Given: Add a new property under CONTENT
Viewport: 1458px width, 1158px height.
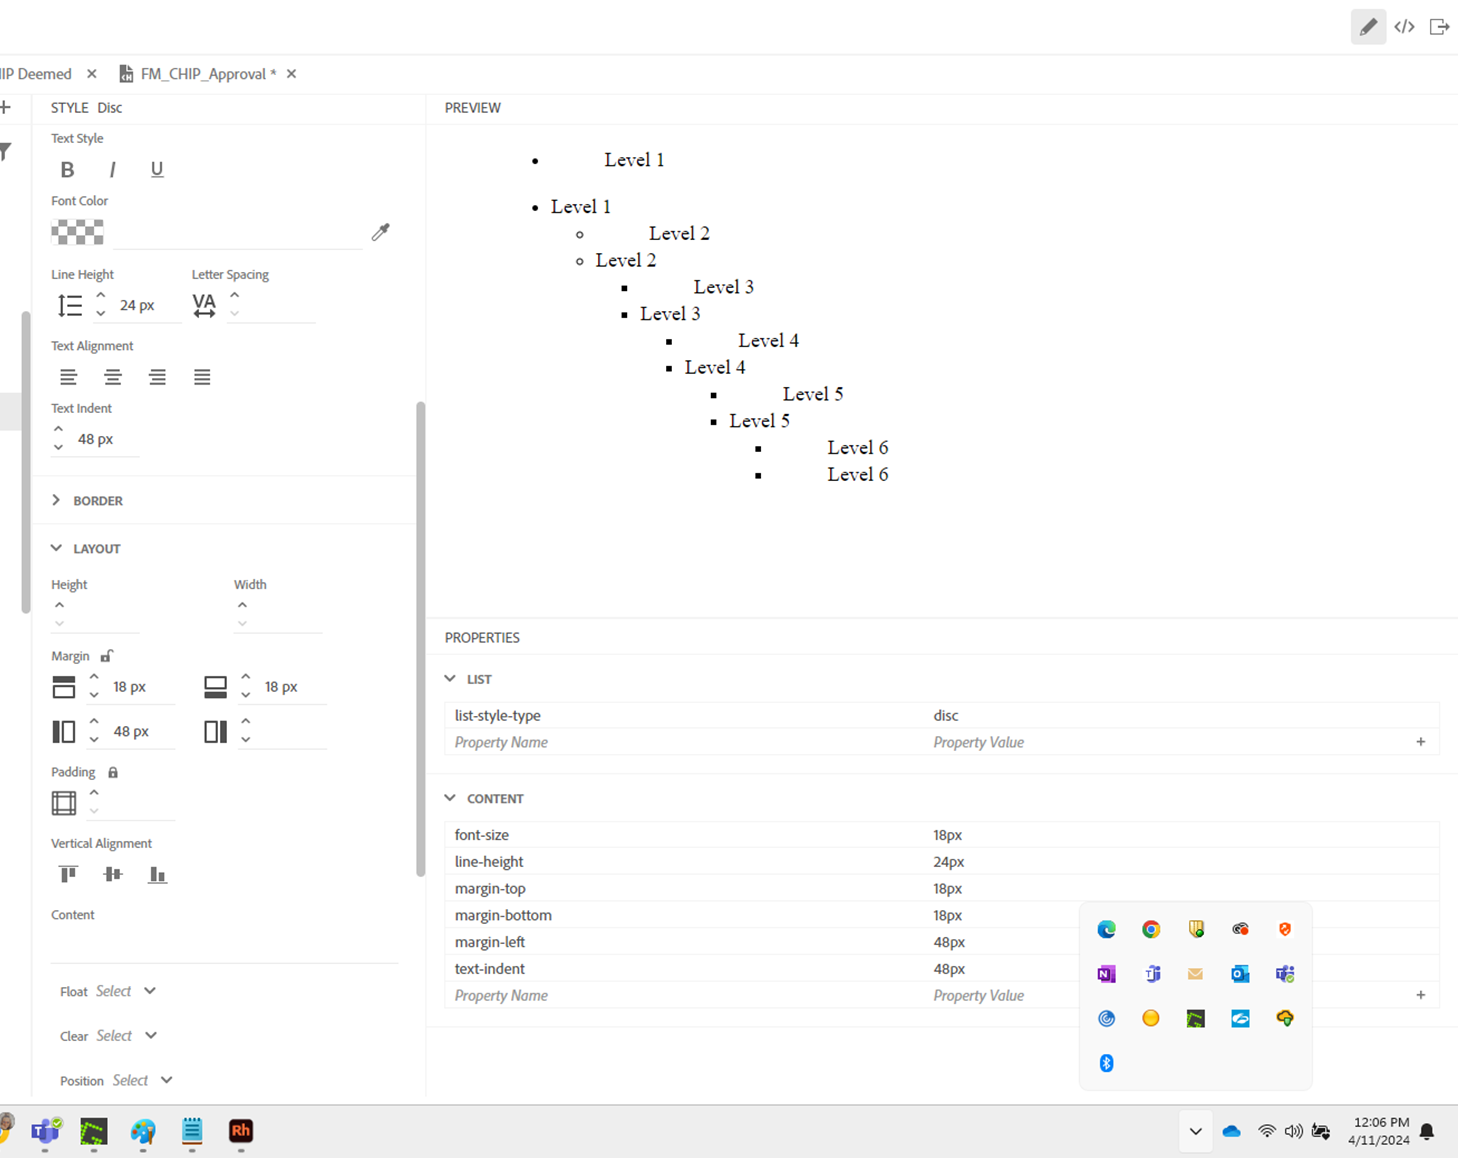Looking at the screenshot, I should [1420, 995].
